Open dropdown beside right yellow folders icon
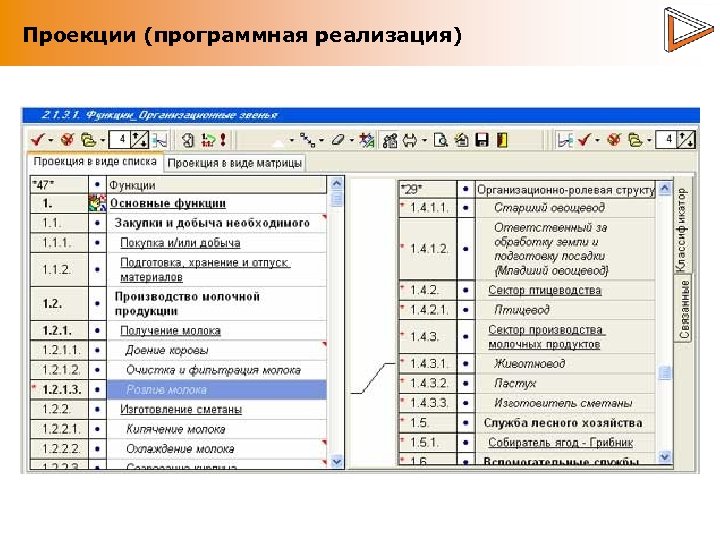The image size is (720, 540). point(649,140)
